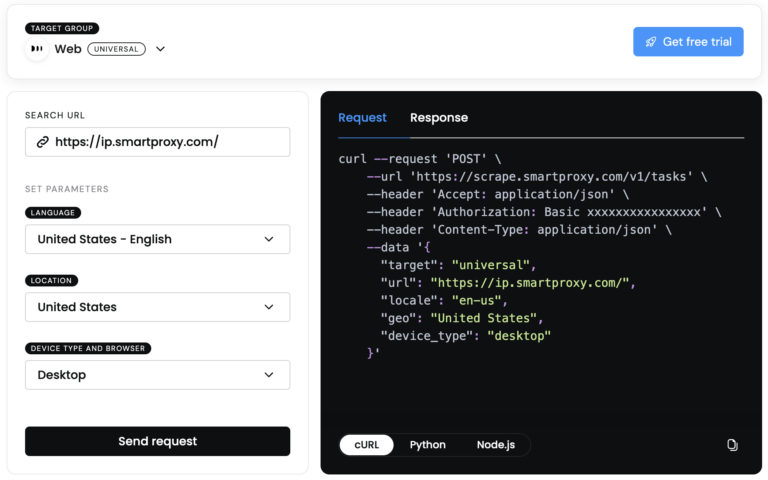Select the cURL code option
Image resolution: width=768 pixels, height=480 pixels.
[366, 445]
